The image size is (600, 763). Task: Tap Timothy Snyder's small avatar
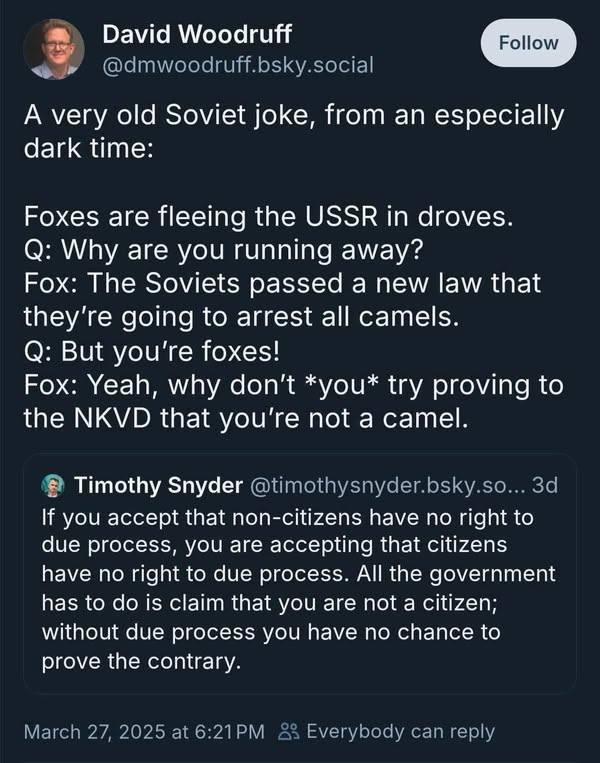click(53, 485)
